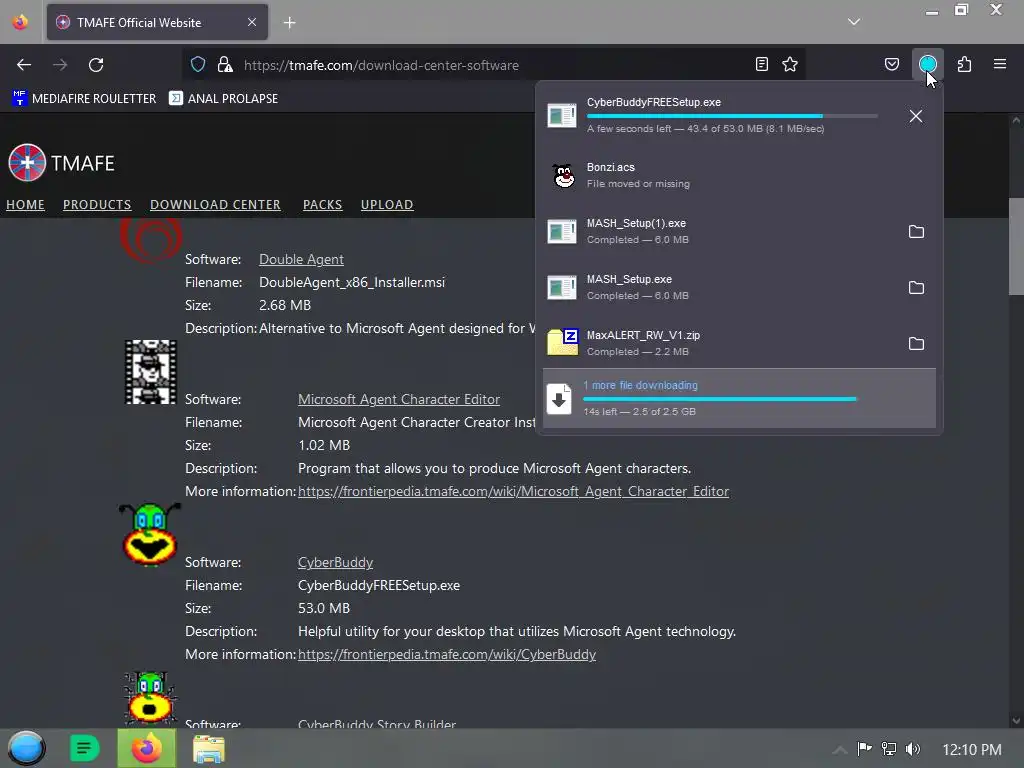Click '1 more file downloading' summary
The width and height of the screenshot is (1024, 768).
point(739,398)
